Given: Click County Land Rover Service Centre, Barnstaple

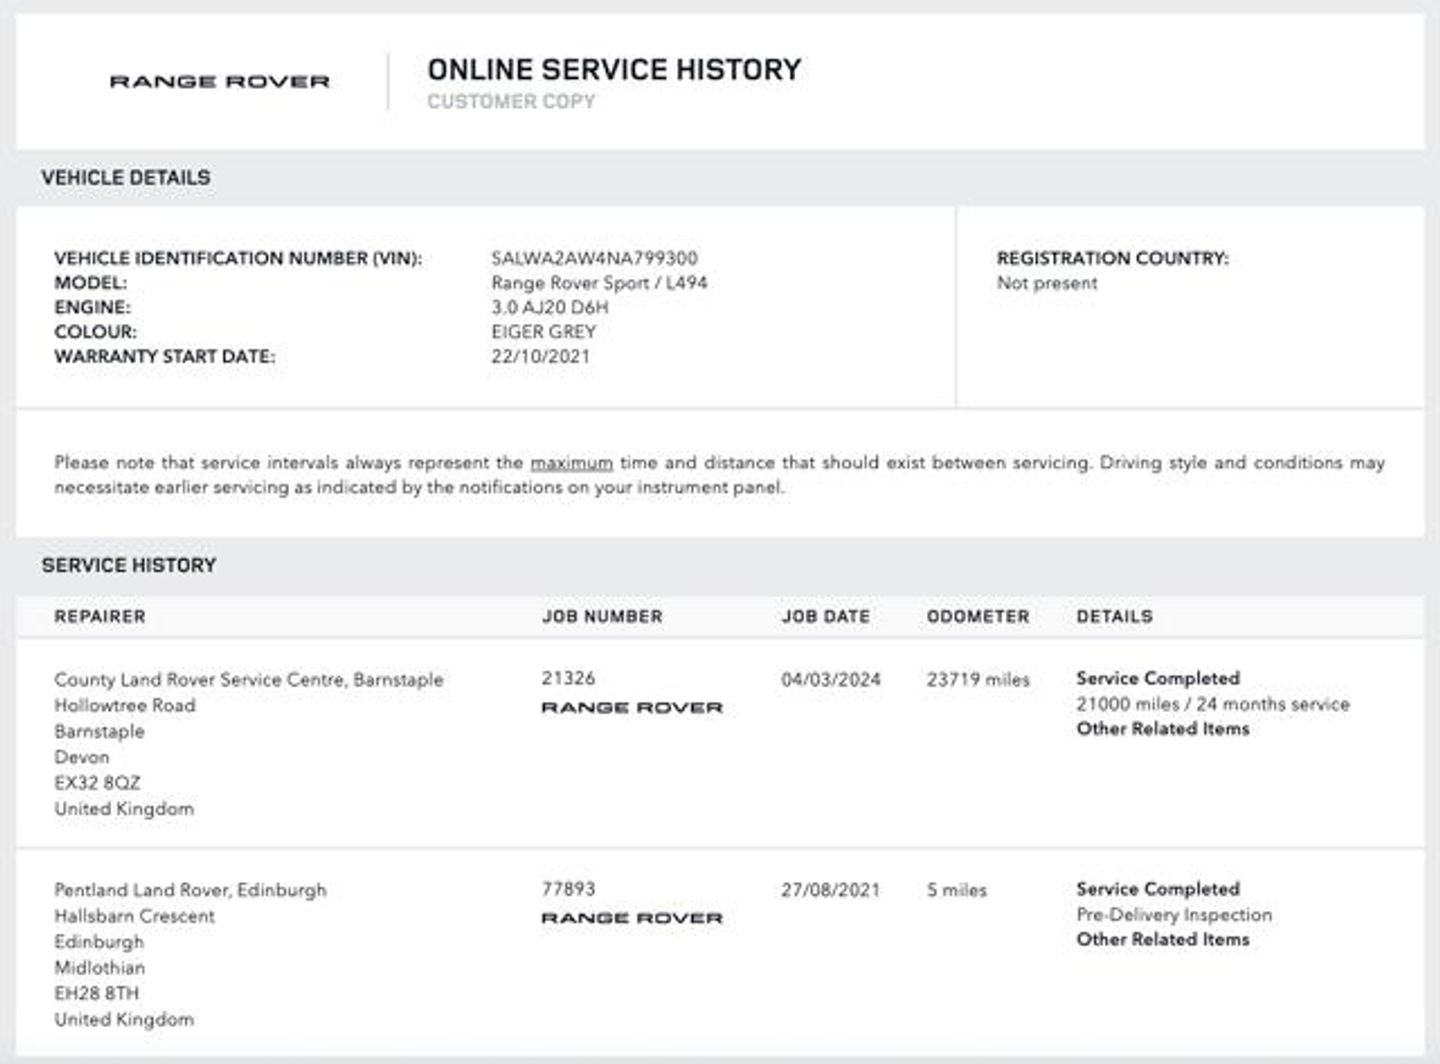Looking at the screenshot, I should click(x=248, y=680).
